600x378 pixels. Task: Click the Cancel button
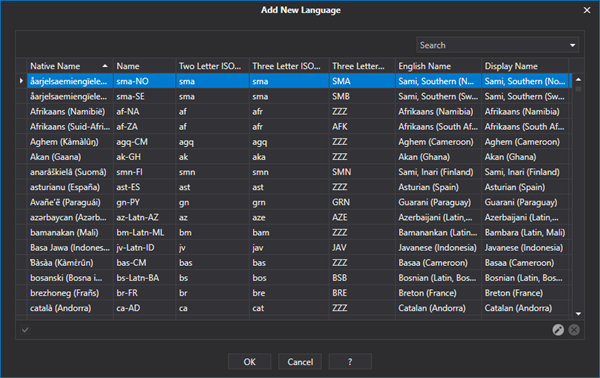tap(300, 362)
